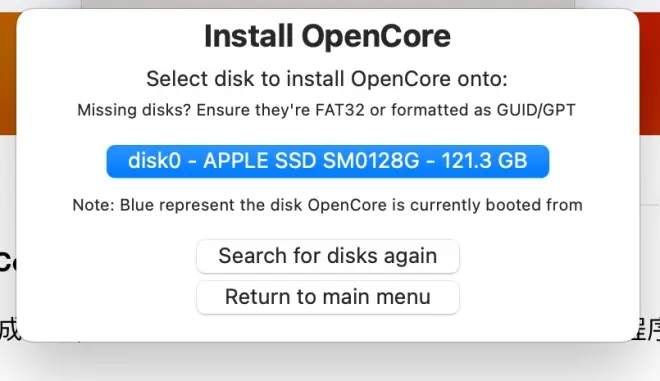Click the Chinese character 成 at bottom left
This screenshot has width=660, height=381.
10,329
